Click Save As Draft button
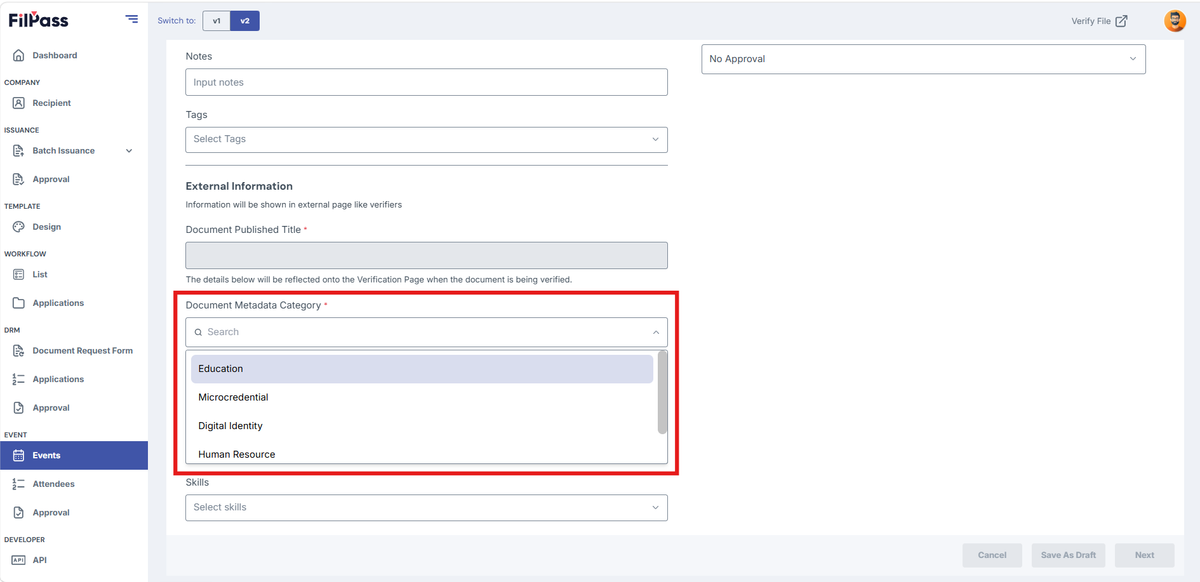The height and width of the screenshot is (582, 1200). point(1068,555)
